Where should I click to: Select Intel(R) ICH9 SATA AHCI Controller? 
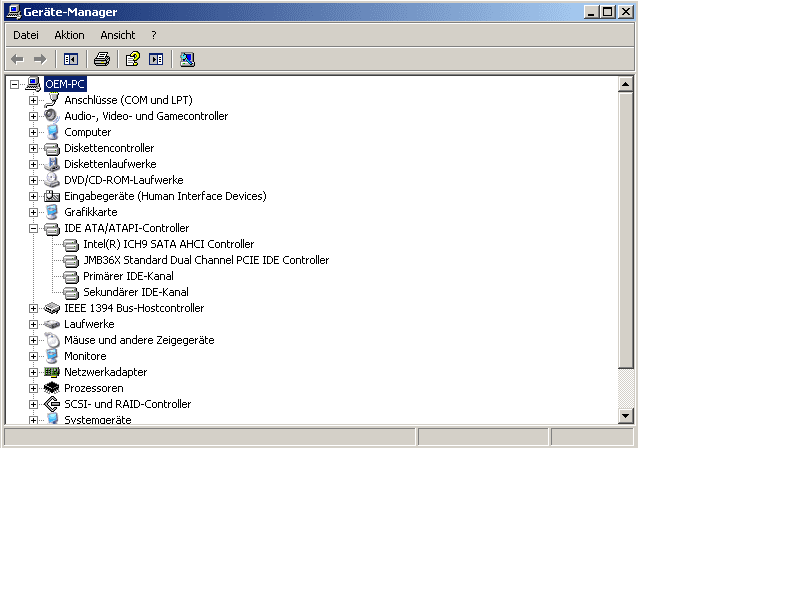168,244
